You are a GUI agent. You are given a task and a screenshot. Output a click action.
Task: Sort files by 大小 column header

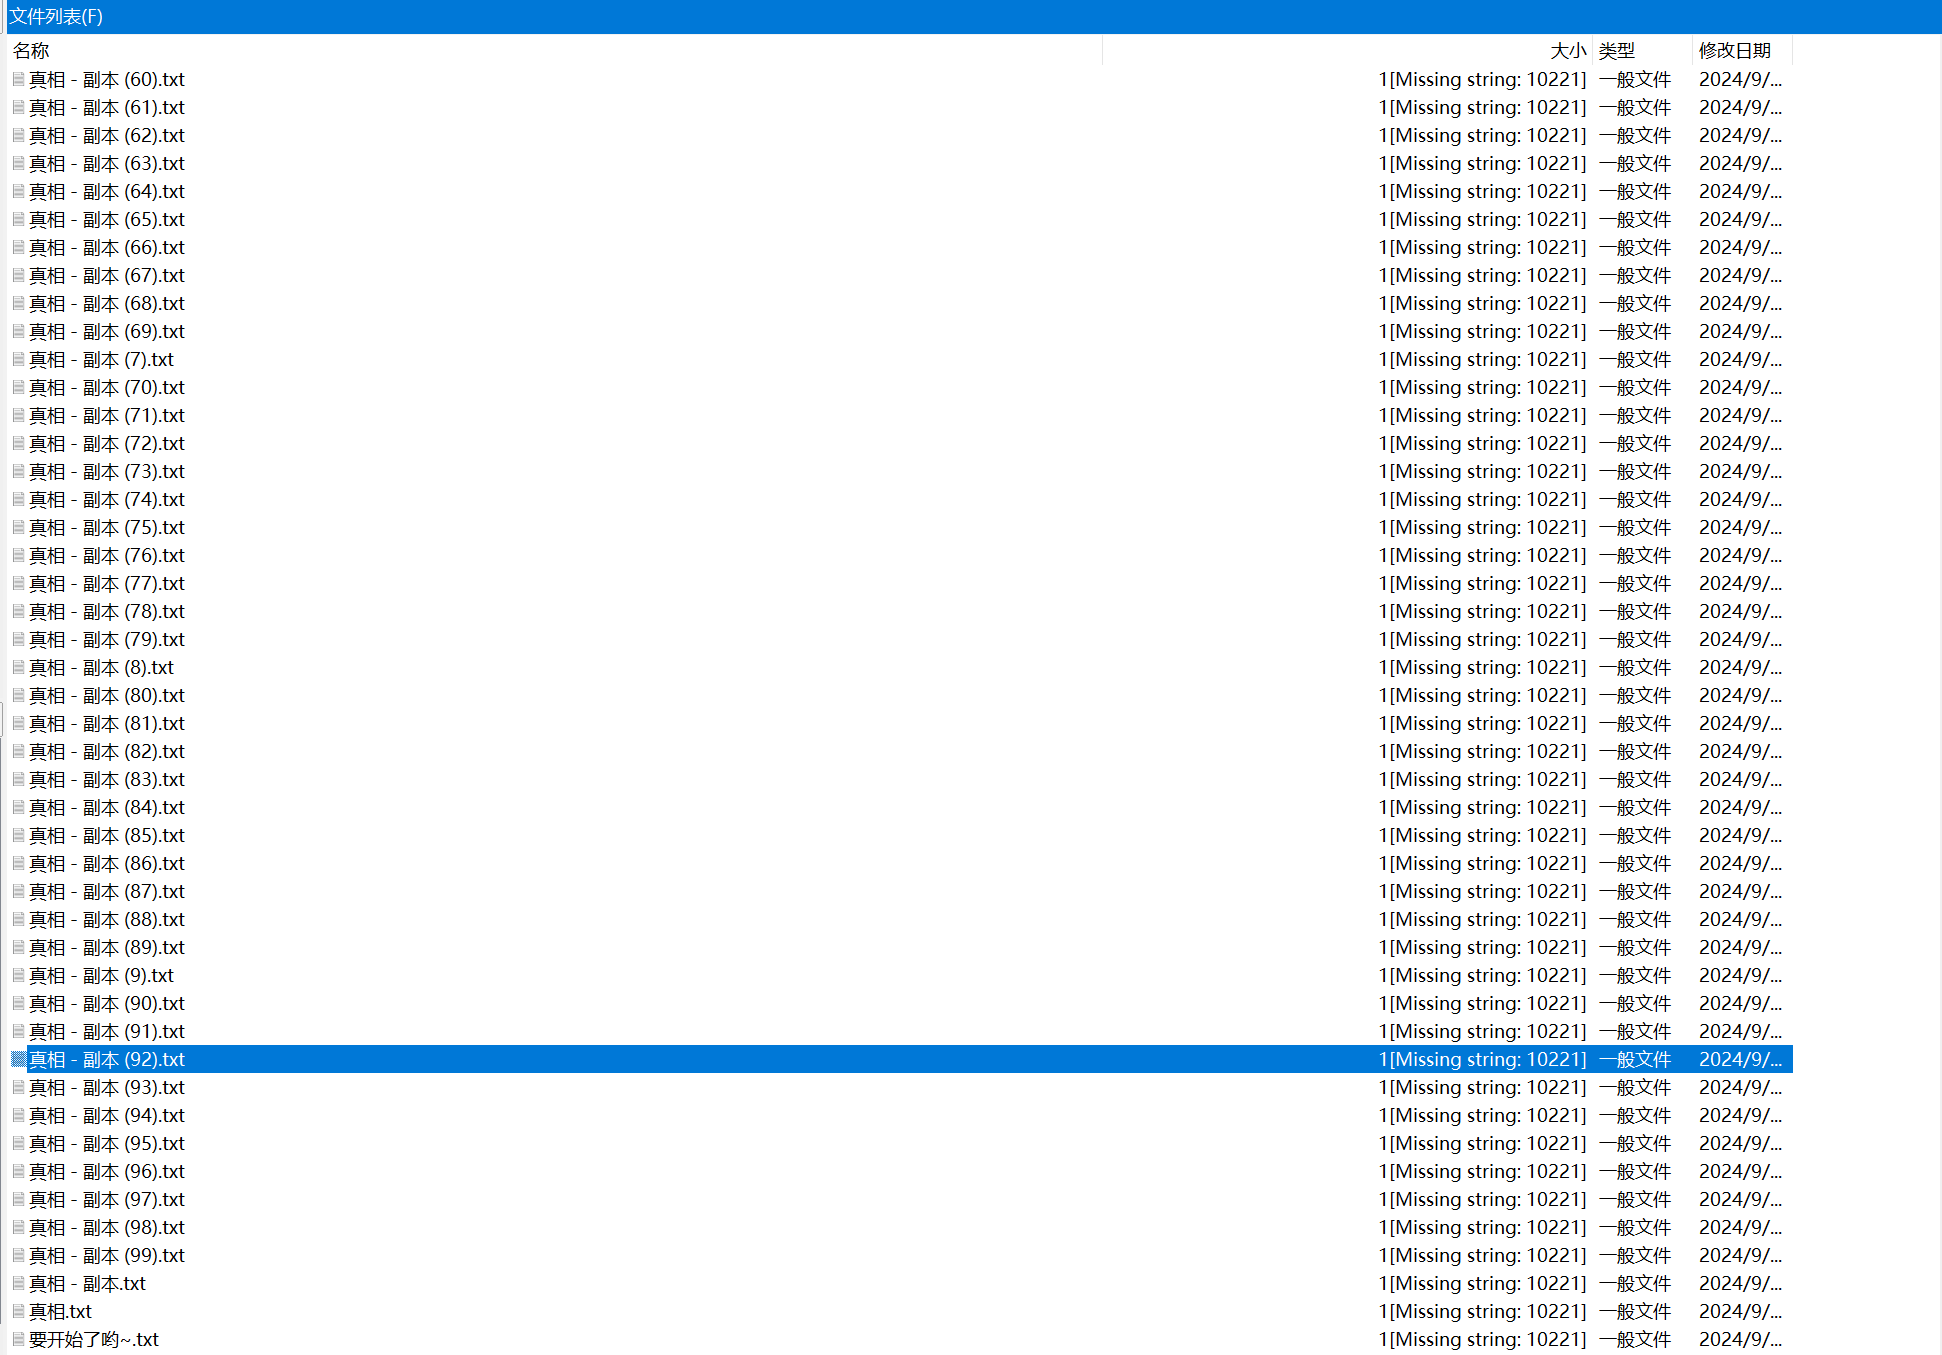coord(1567,50)
